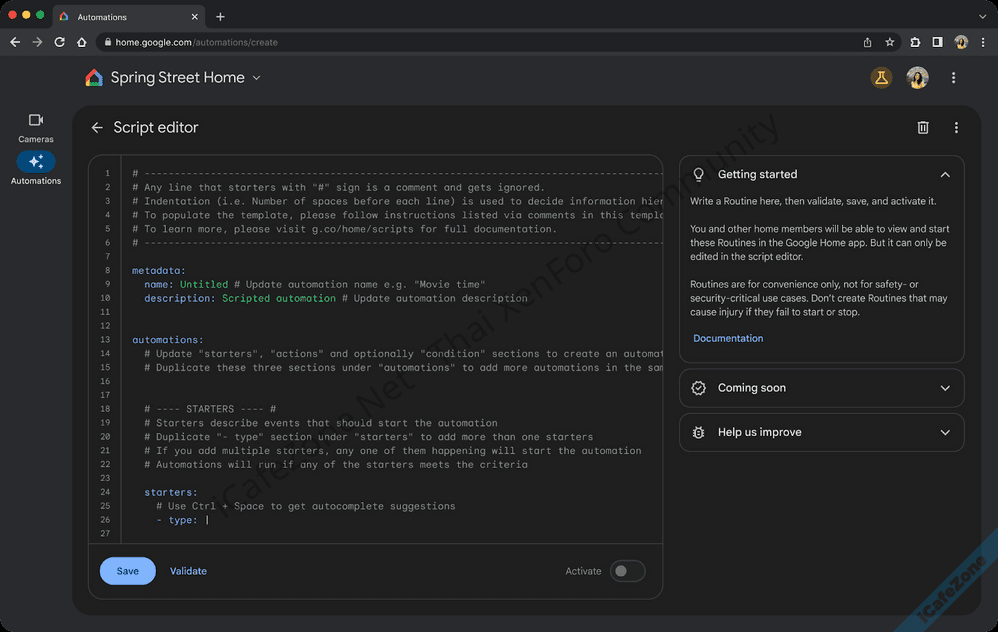The image size is (998, 632).
Task: Open a new browser tab
Action: tap(220, 17)
